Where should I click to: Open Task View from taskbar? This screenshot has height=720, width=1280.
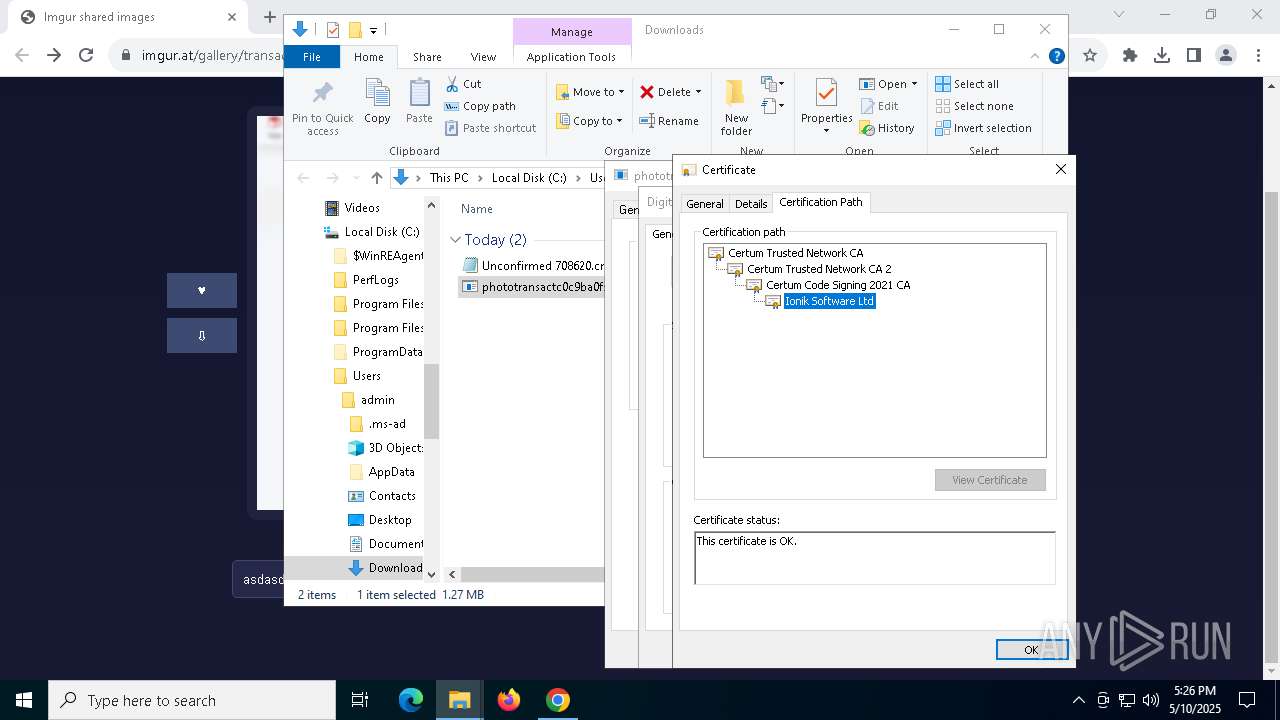[360, 700]
